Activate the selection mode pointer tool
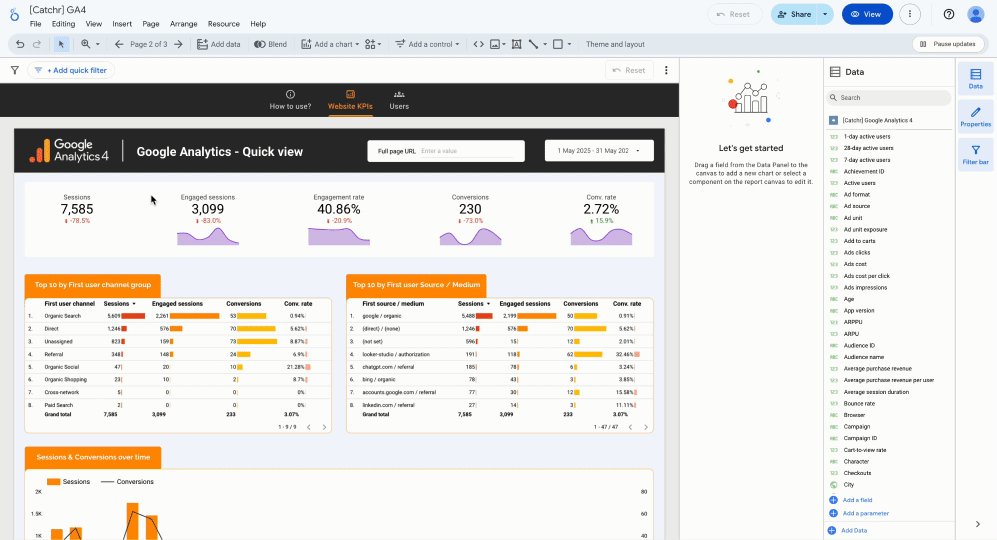The height and width of the screenshot is (540, 997). (61, 45)
